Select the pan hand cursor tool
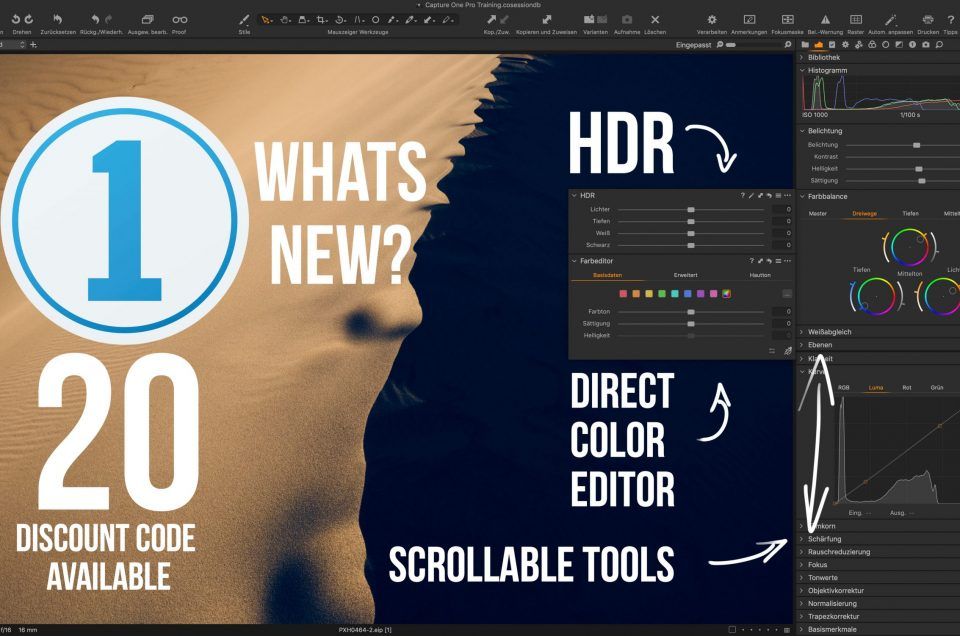This screenshot has height=636, width=960. pos(285,20)
